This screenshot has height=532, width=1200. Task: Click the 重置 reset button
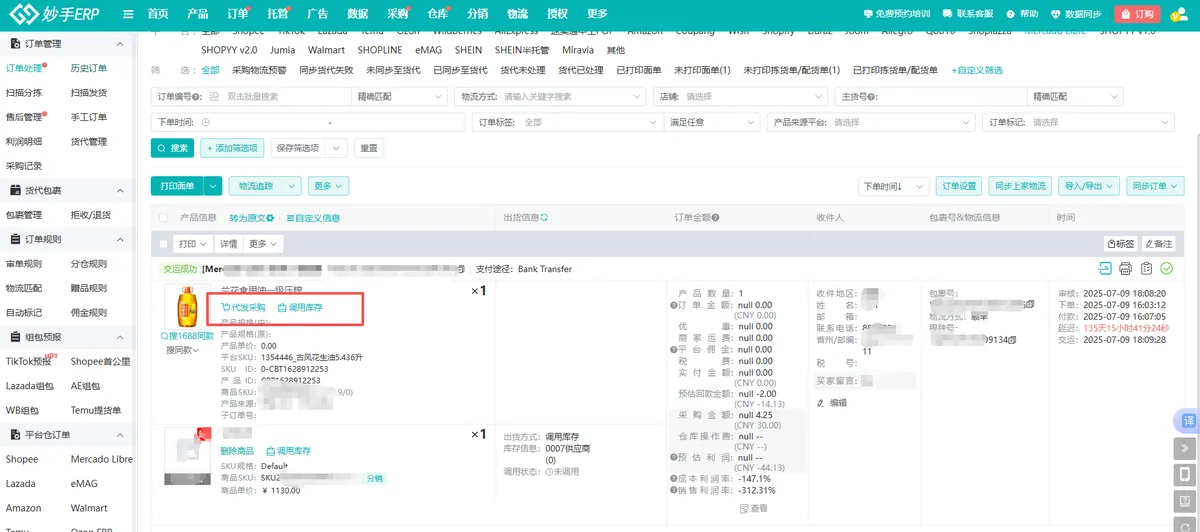(x=369, y=147)
